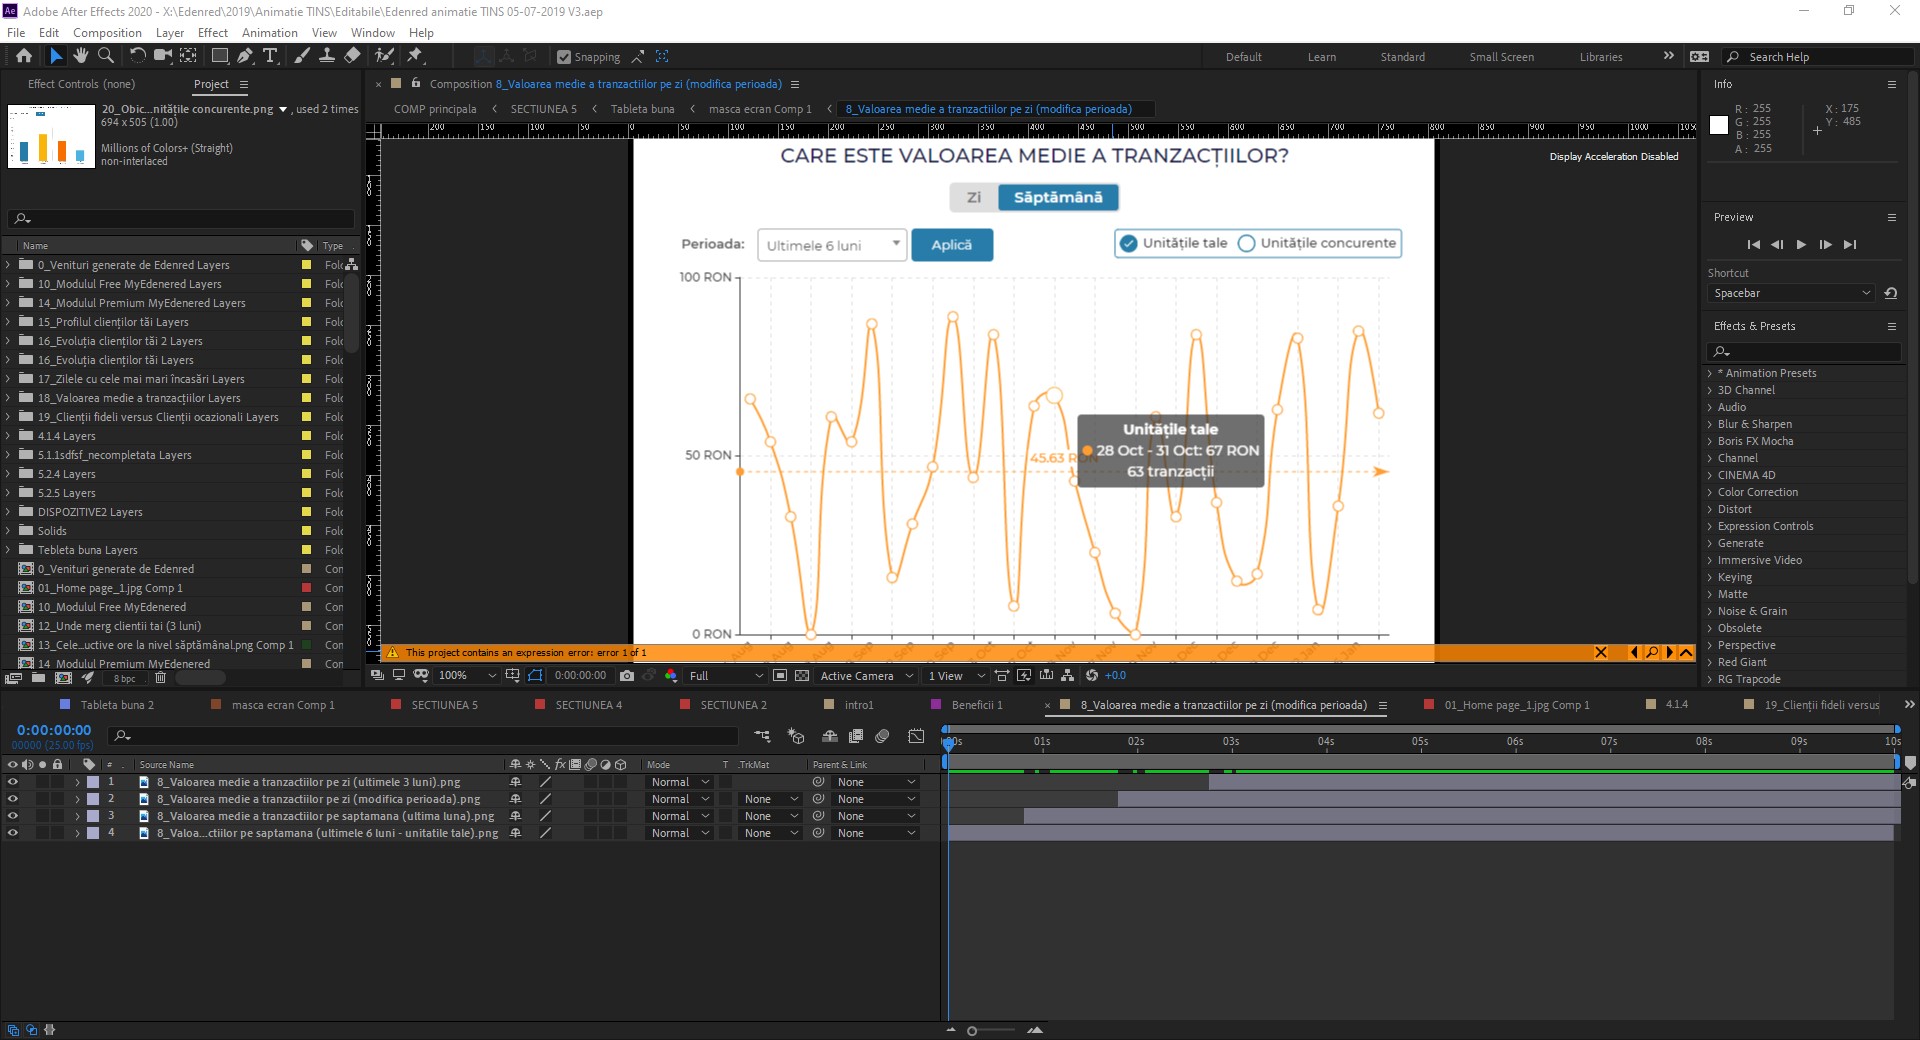
Task: Select the Hand tool
Action: point(81,56)
